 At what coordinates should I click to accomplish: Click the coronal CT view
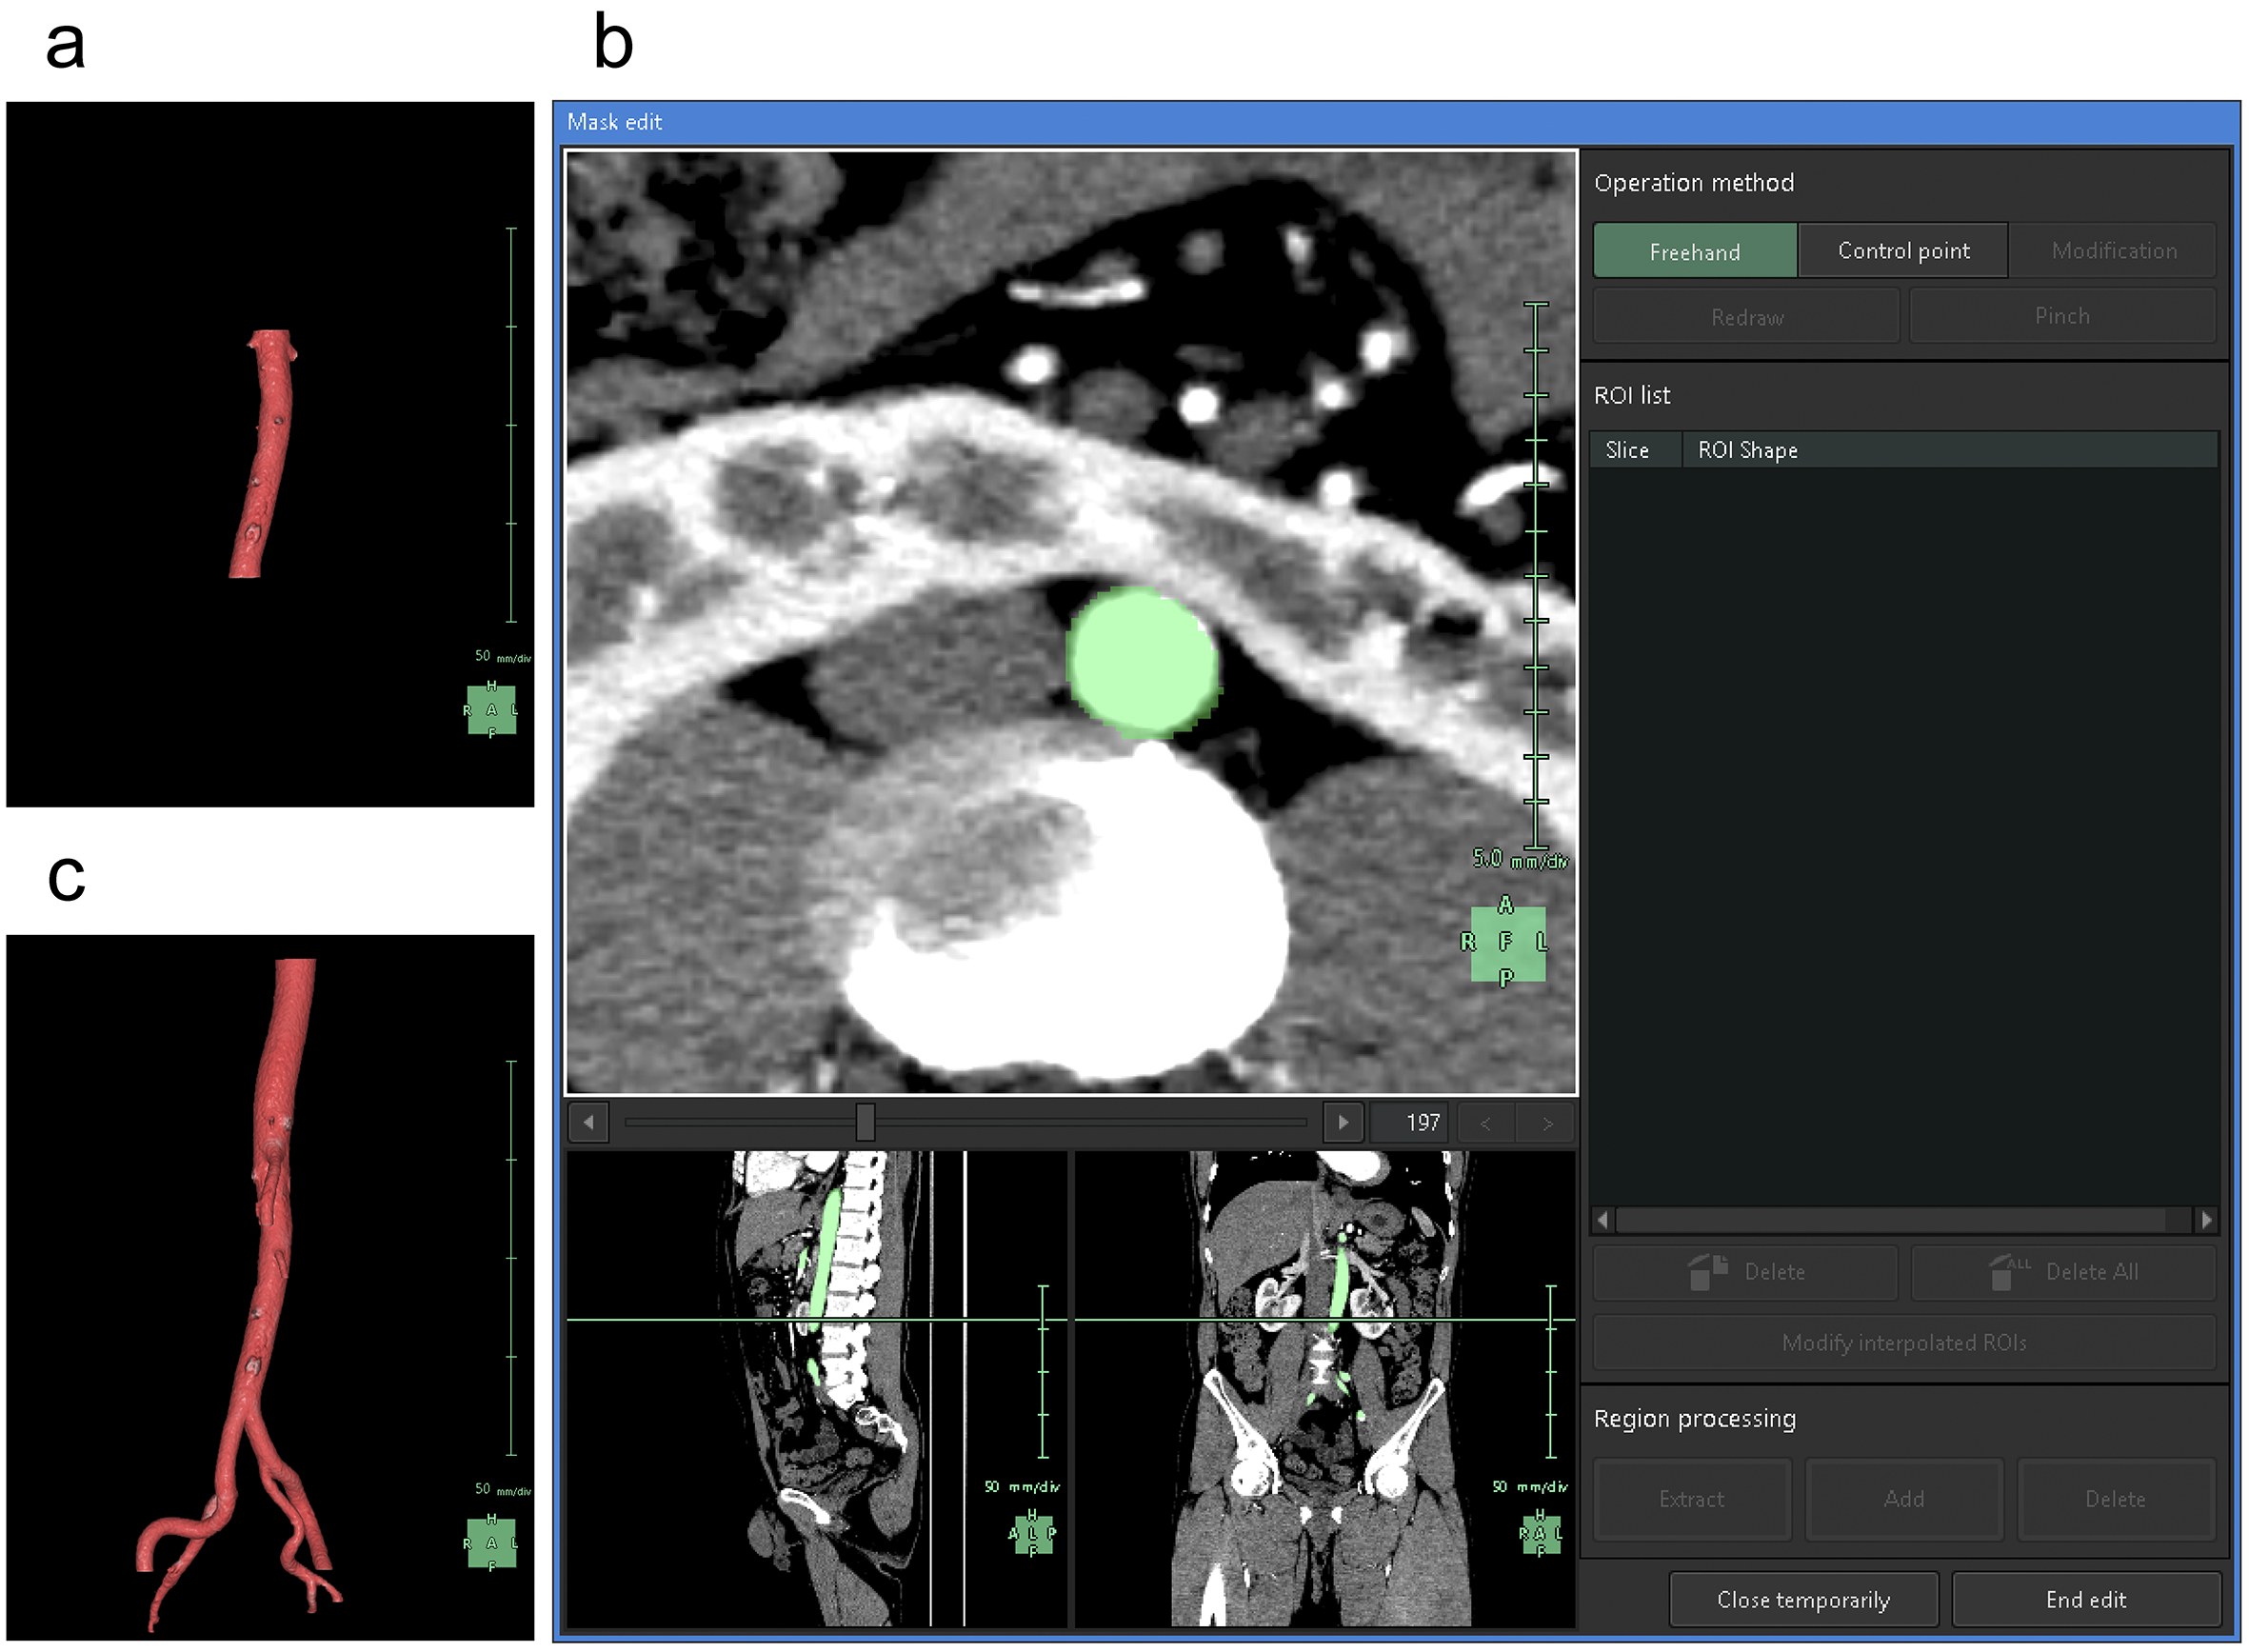1325,1389
